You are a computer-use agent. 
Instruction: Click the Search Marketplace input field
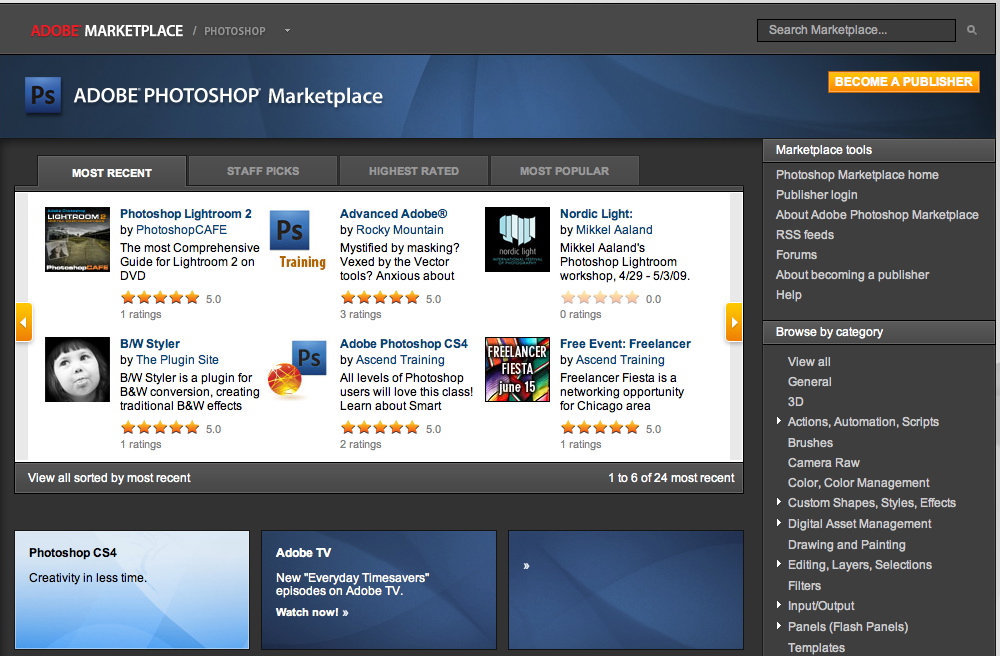pos(856,30)
